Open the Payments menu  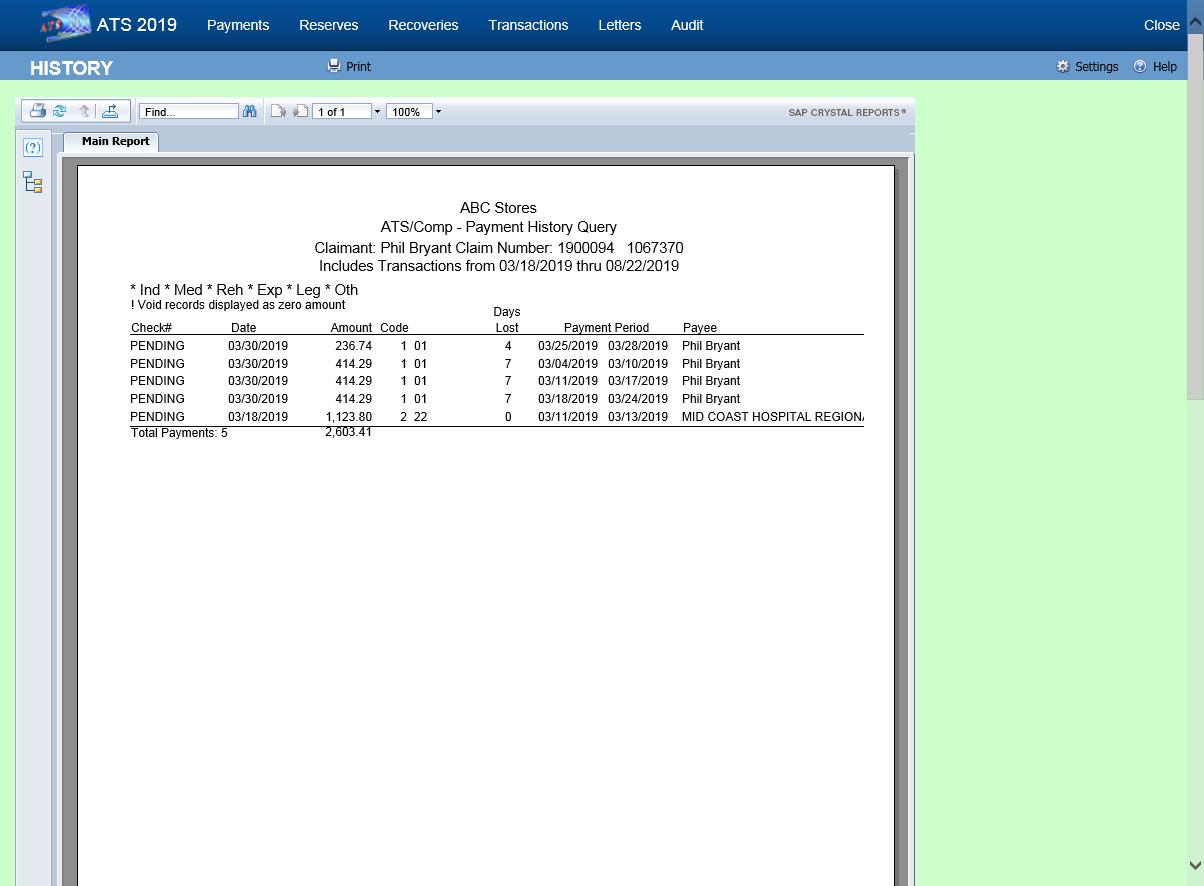click(x=238, y=25)
